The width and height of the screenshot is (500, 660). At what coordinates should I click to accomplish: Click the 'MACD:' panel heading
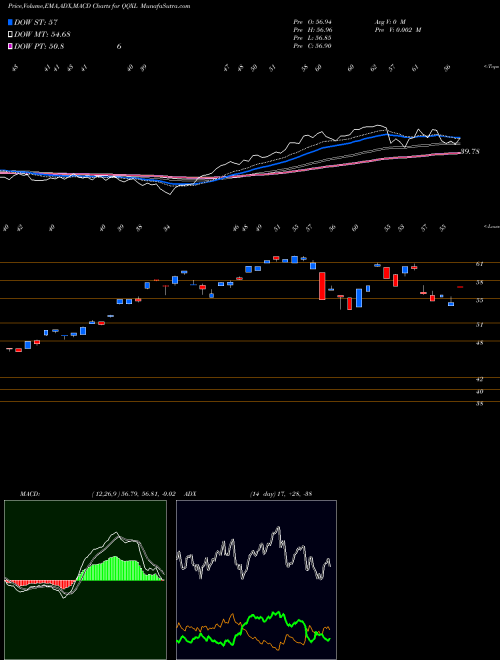point(29,493)
